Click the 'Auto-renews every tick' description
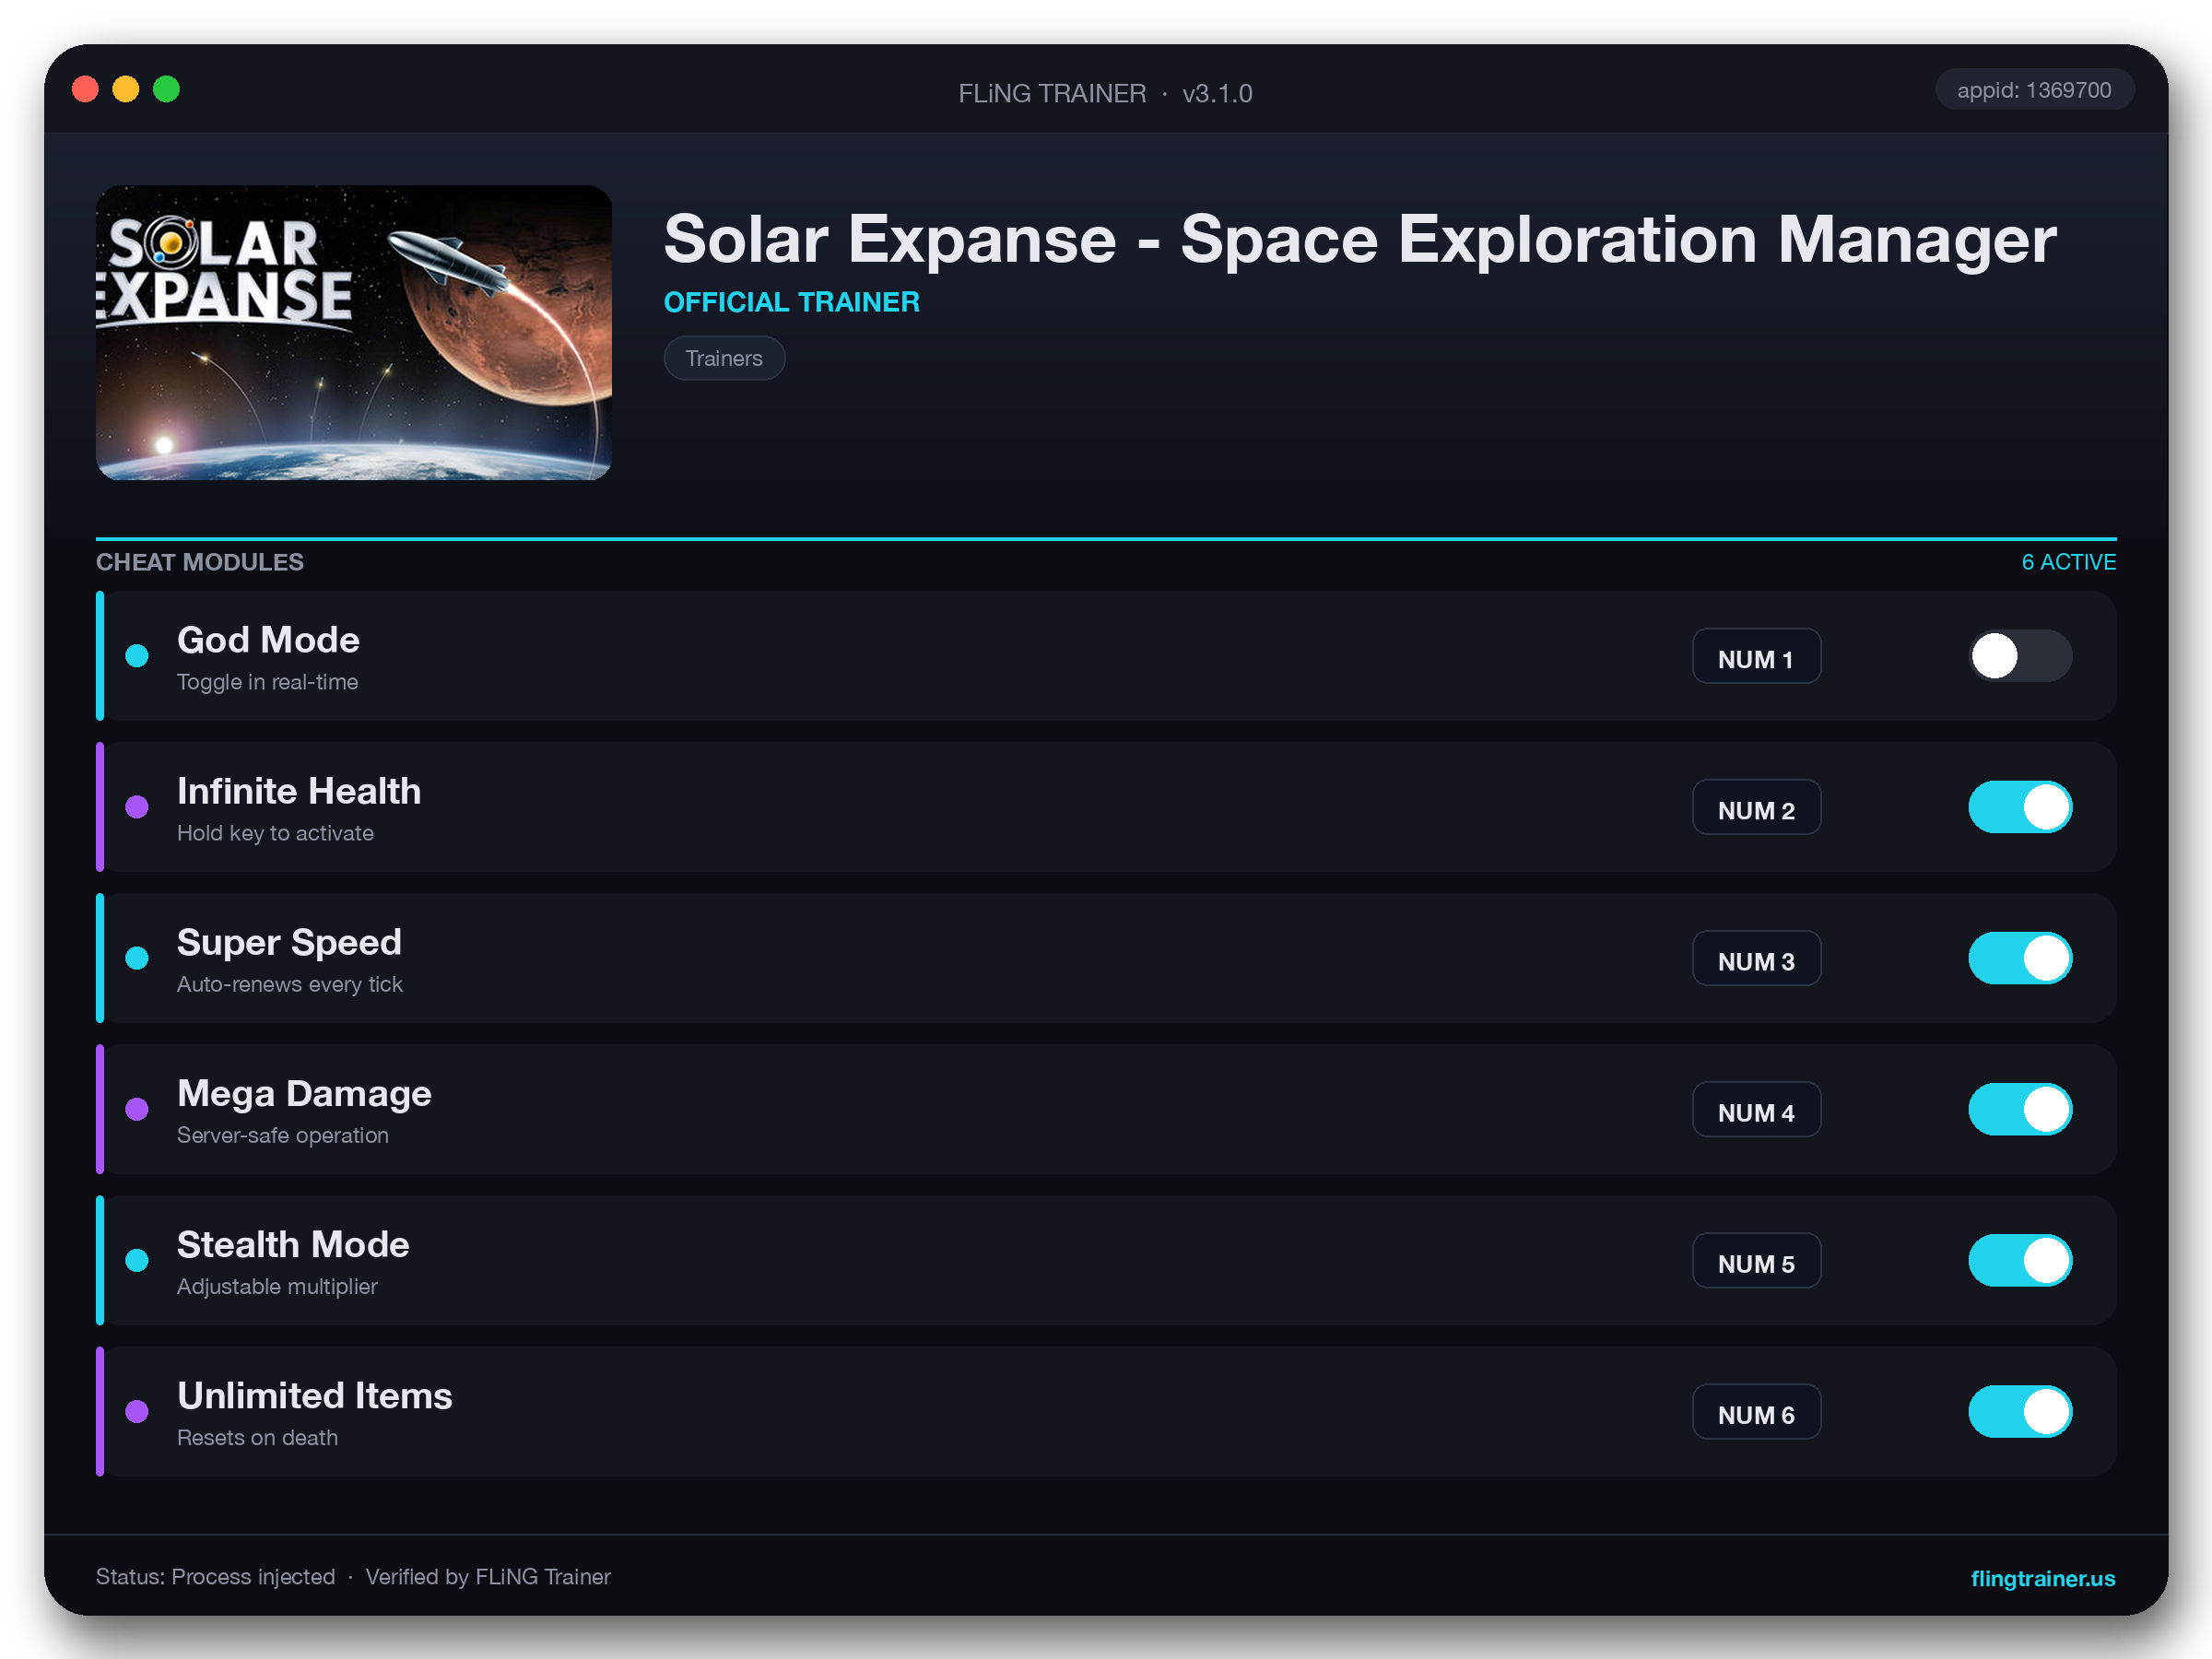This screenshot has width=2212, height=1659. [289, 984]
